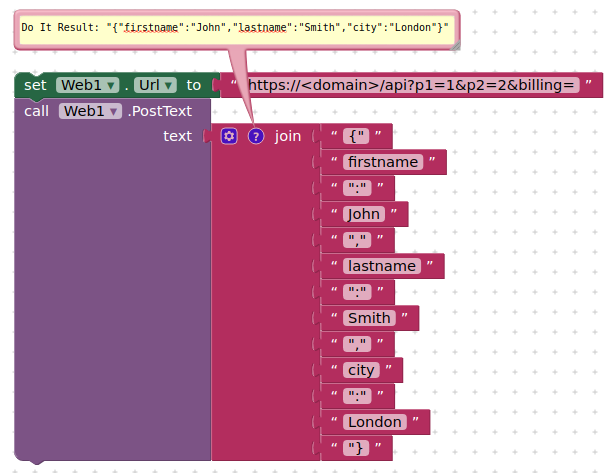Screen dimensions: 611x473
Task: Edit the URL text field starting with https://
Action: click(411, 85)
